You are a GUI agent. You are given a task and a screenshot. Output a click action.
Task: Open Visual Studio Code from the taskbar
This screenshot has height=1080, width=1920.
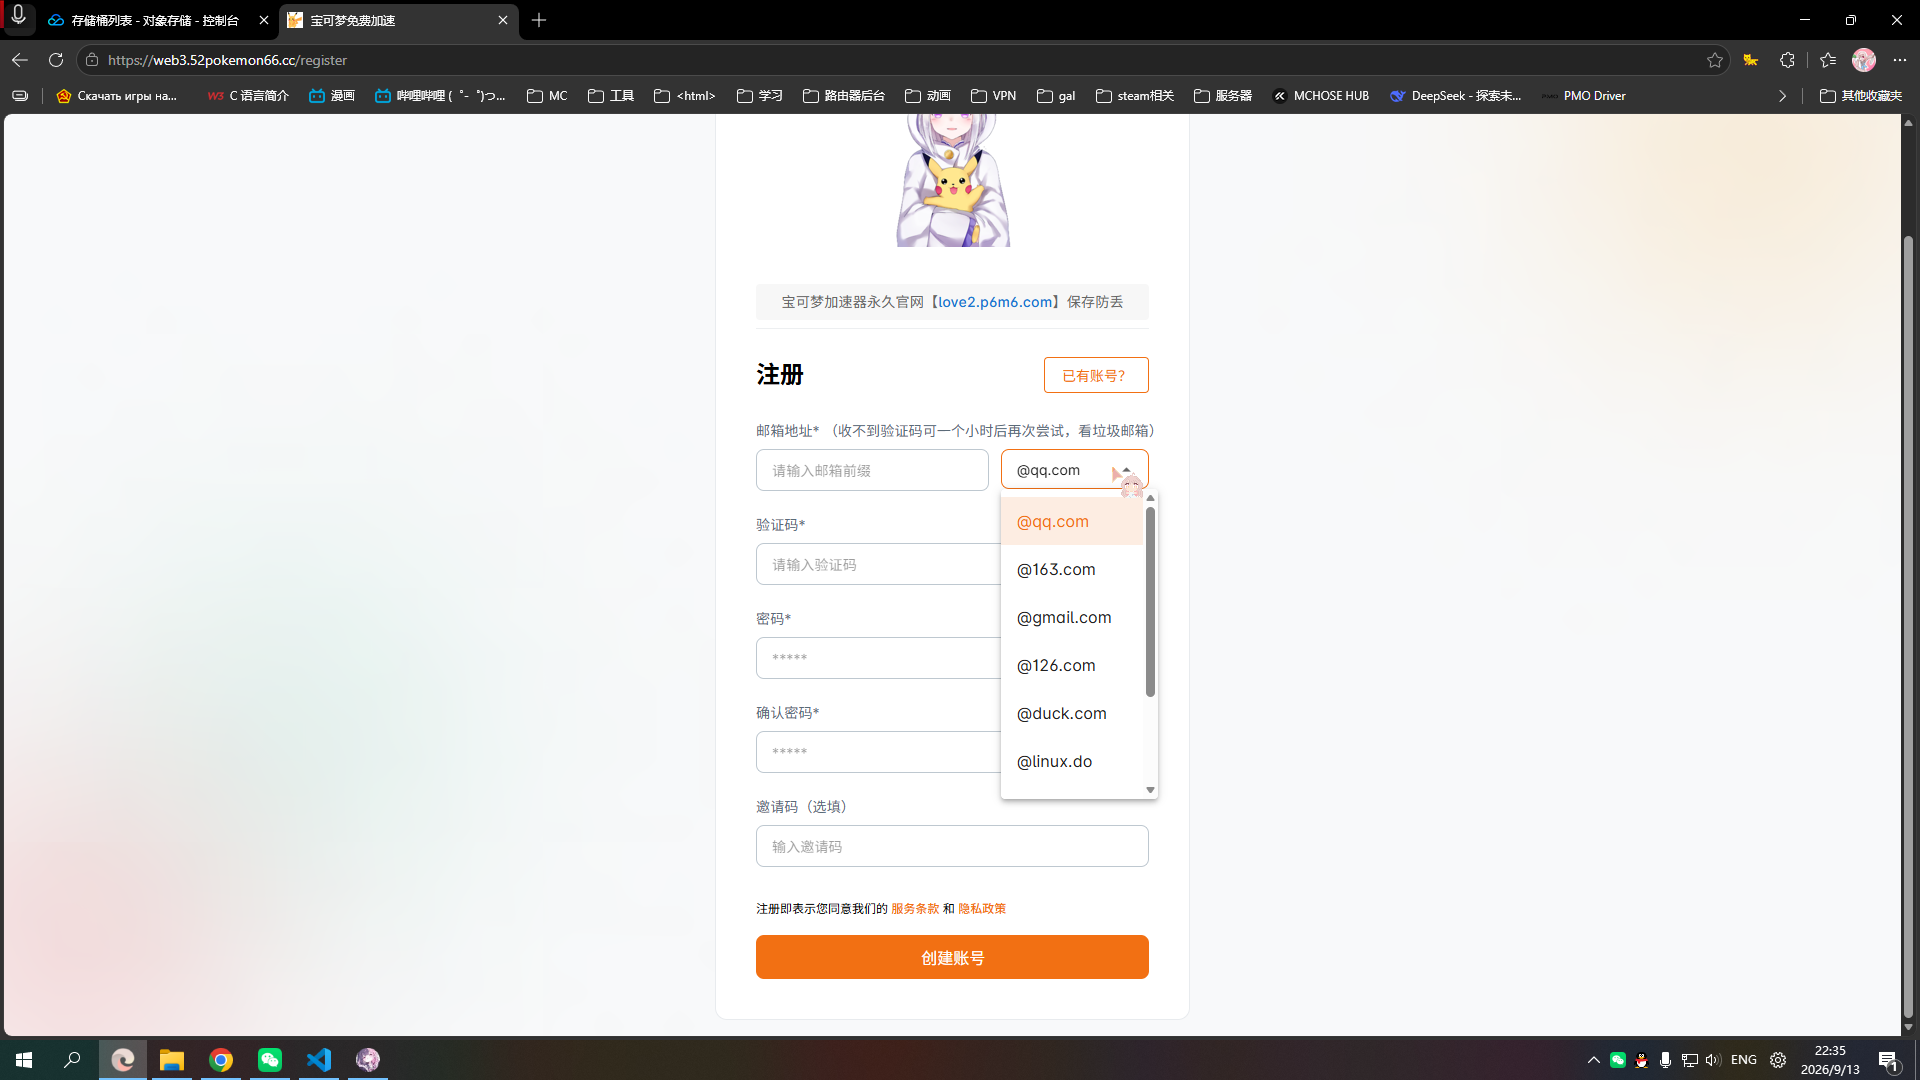point(319,1060)
